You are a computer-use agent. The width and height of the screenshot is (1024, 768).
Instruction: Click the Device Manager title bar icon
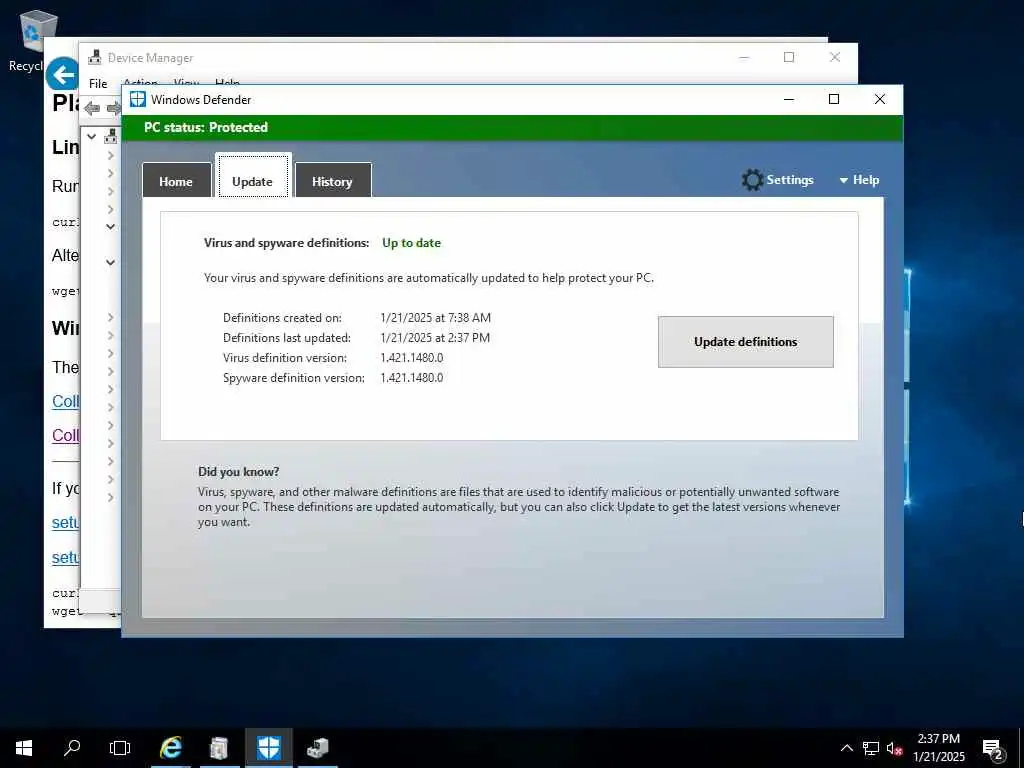(95, 57)
